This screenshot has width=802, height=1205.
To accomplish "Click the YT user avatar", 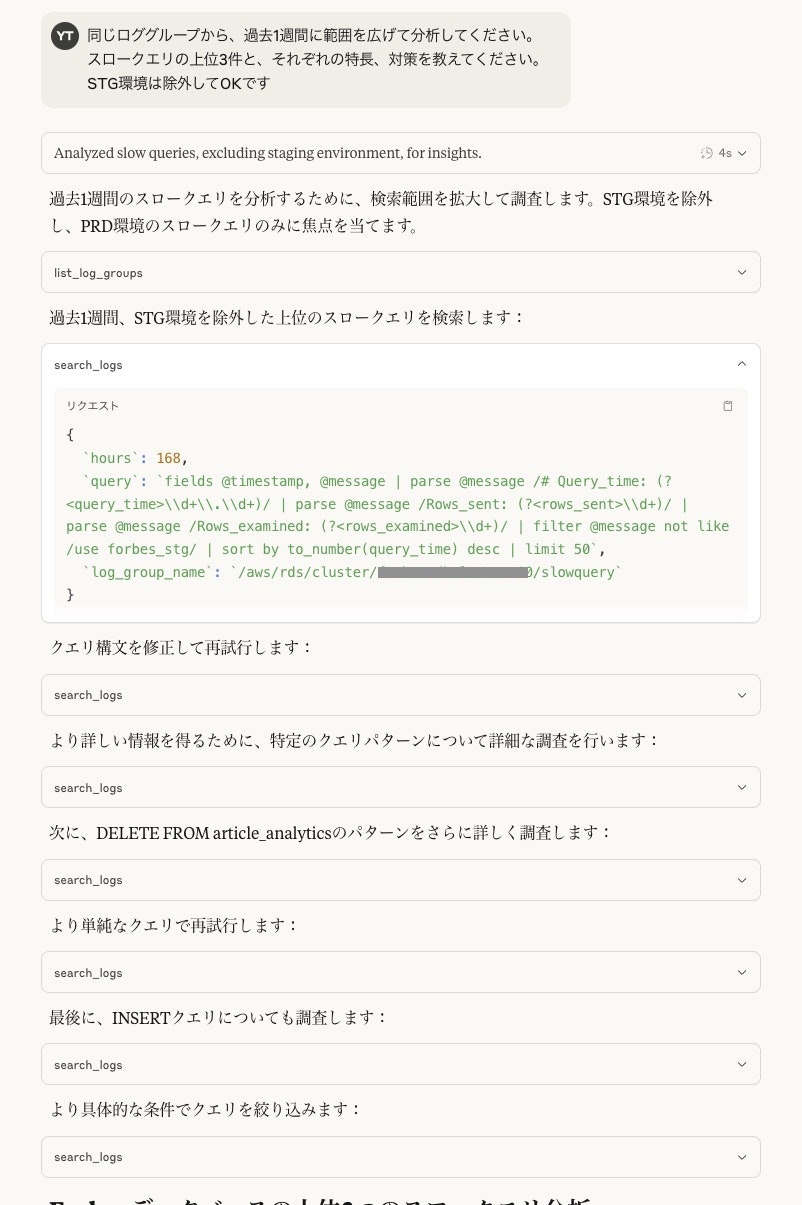I will 65,35.
